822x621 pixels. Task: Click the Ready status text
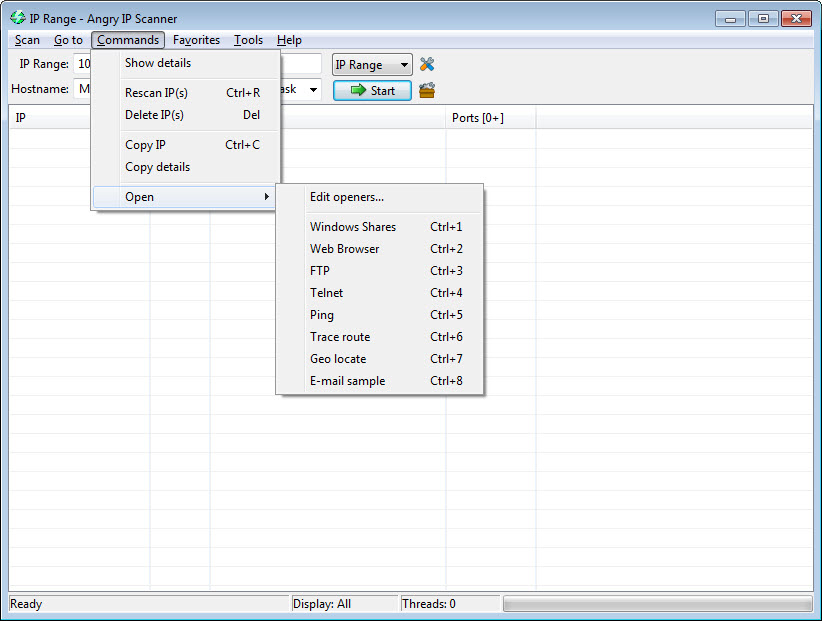(26, 604)
